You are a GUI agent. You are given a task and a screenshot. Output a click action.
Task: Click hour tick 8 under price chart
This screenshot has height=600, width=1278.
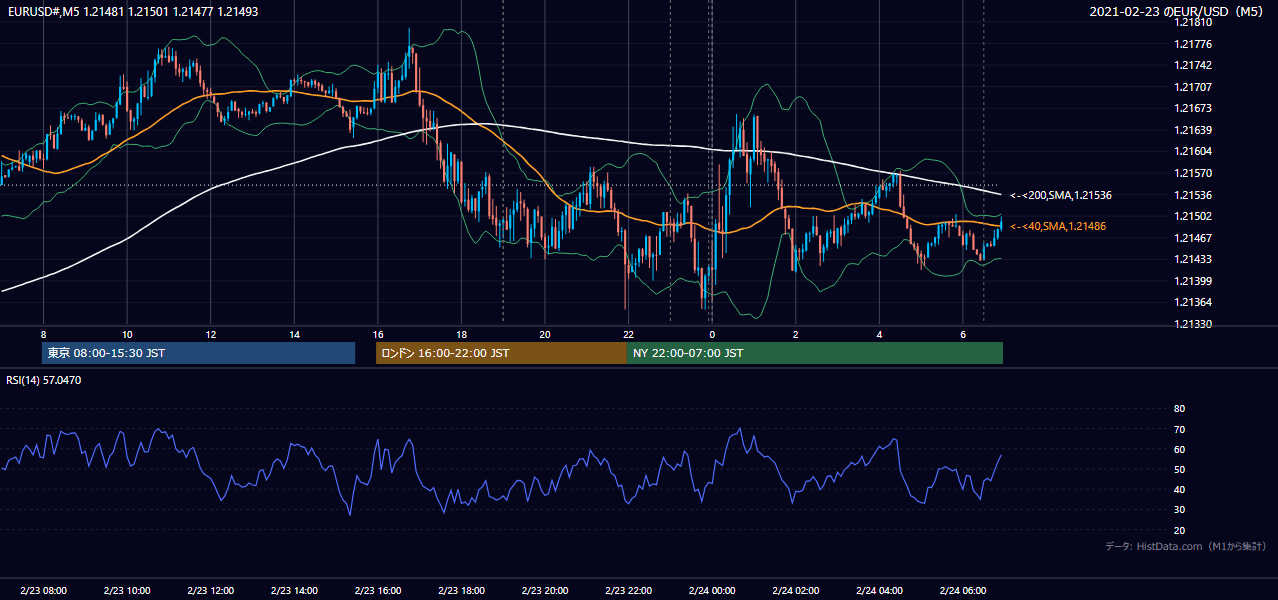tap(43, 334)
